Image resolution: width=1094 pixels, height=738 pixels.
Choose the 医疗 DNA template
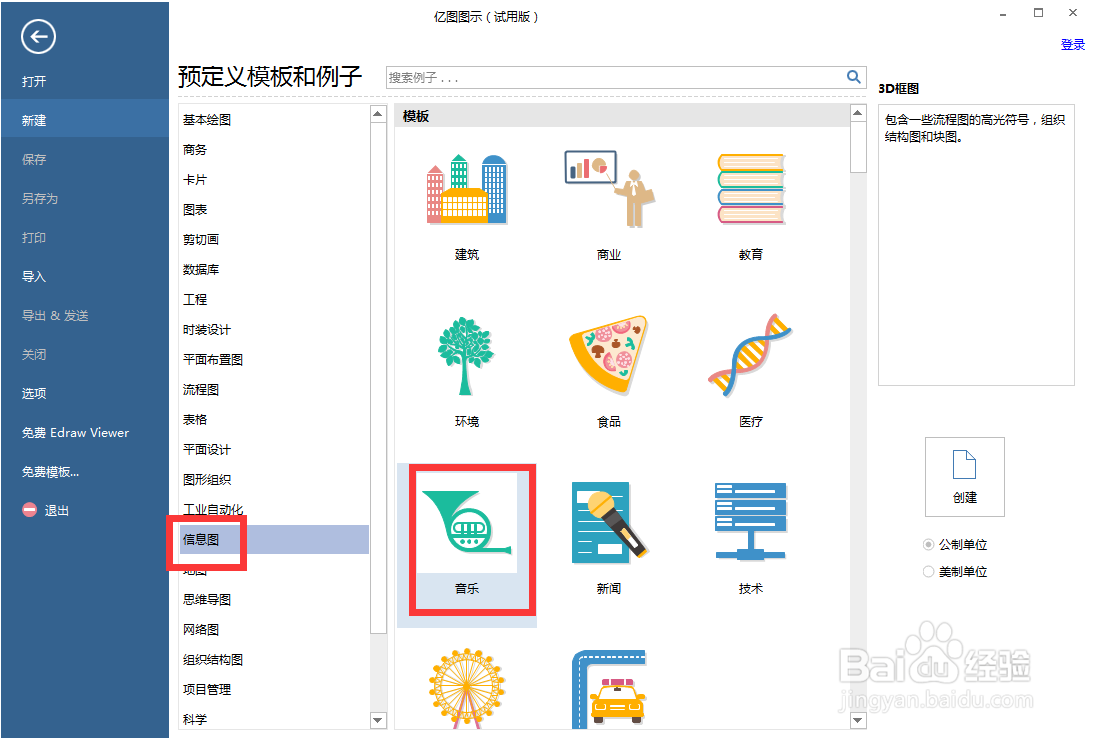click(750, 355)
